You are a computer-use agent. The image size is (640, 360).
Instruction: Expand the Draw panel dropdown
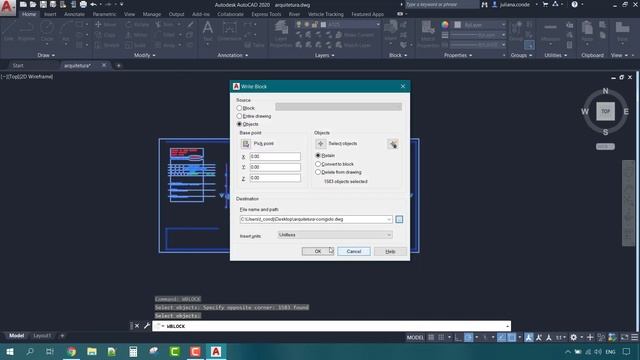tap(46, 55)
